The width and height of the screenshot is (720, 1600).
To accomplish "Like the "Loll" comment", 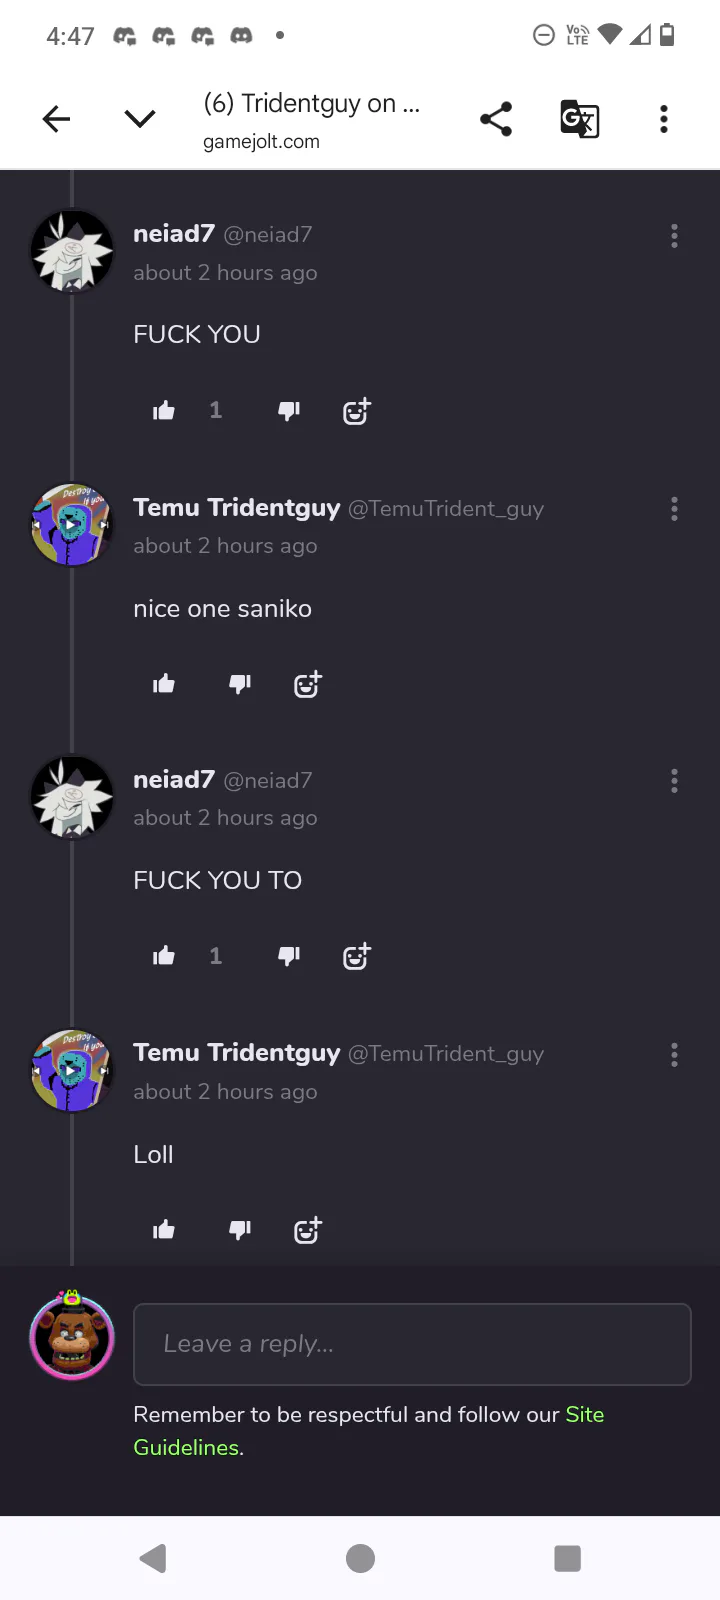I will click(x=164, y=1230).
